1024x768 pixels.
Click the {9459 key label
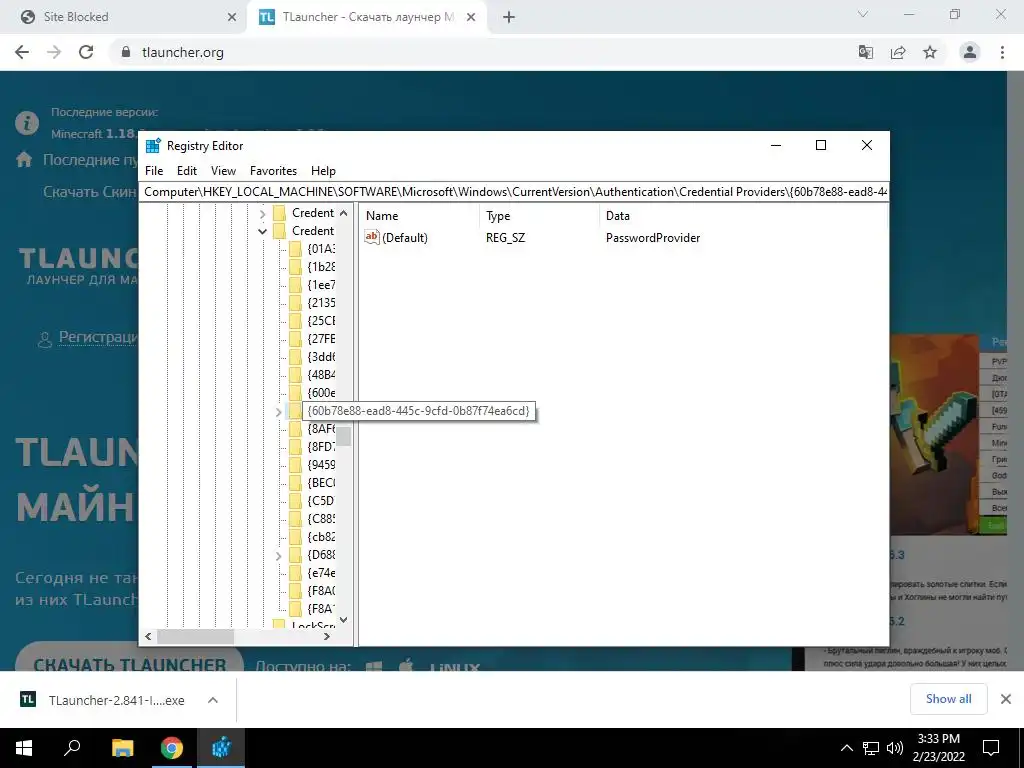click(x=321, y=465)
